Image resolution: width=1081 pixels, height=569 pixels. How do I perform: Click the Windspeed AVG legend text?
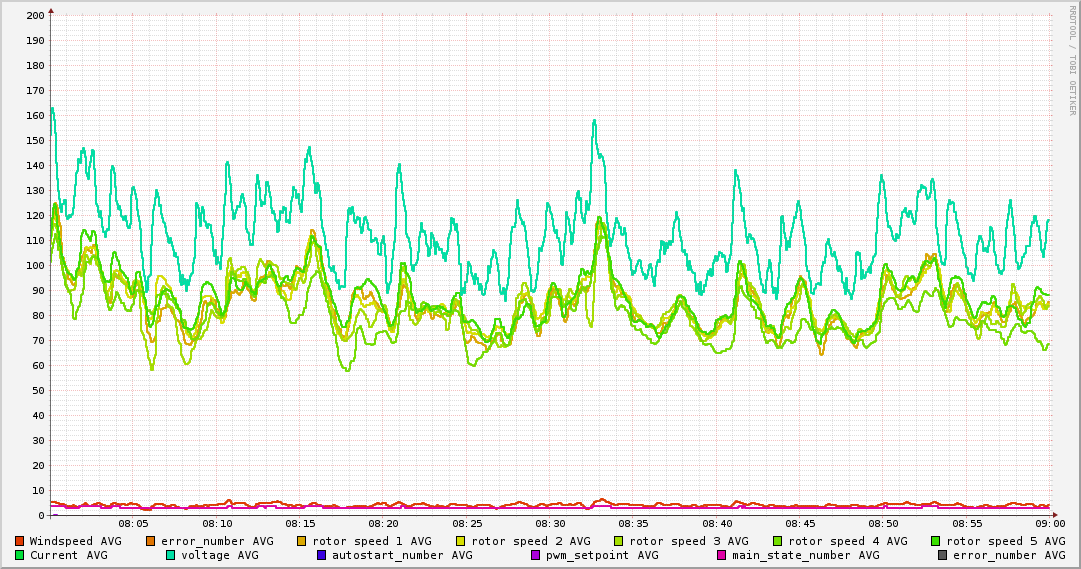tap(75, 541)
